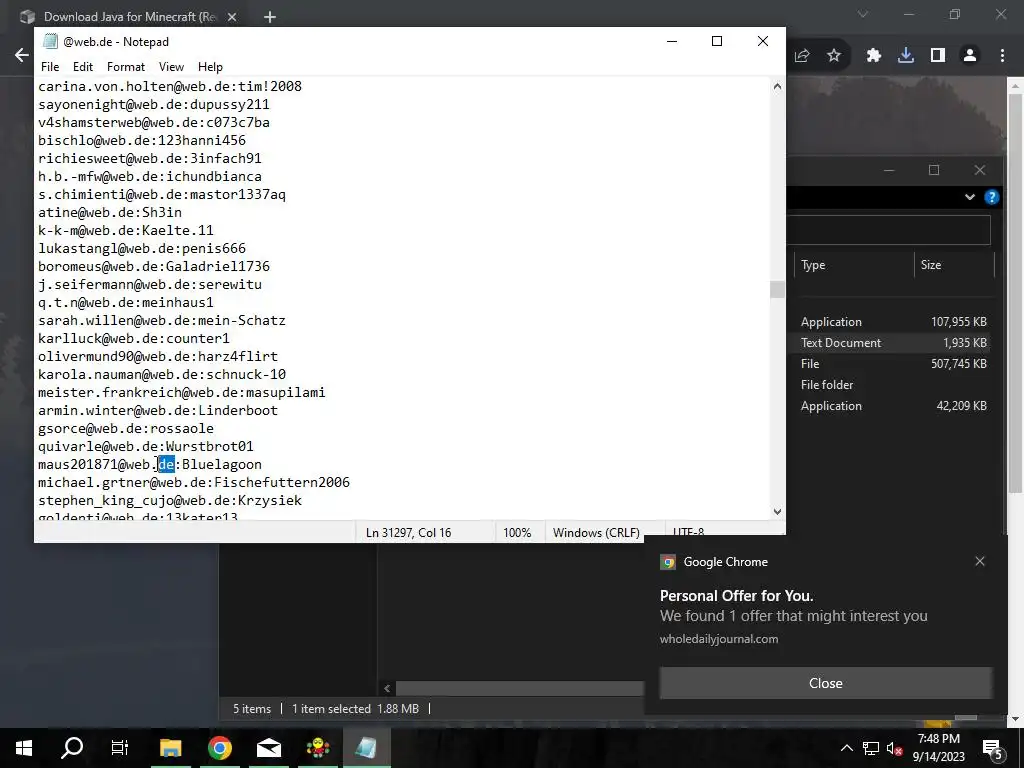
Task: Open the File menu in Notepad
Action: tap(50, 67)
